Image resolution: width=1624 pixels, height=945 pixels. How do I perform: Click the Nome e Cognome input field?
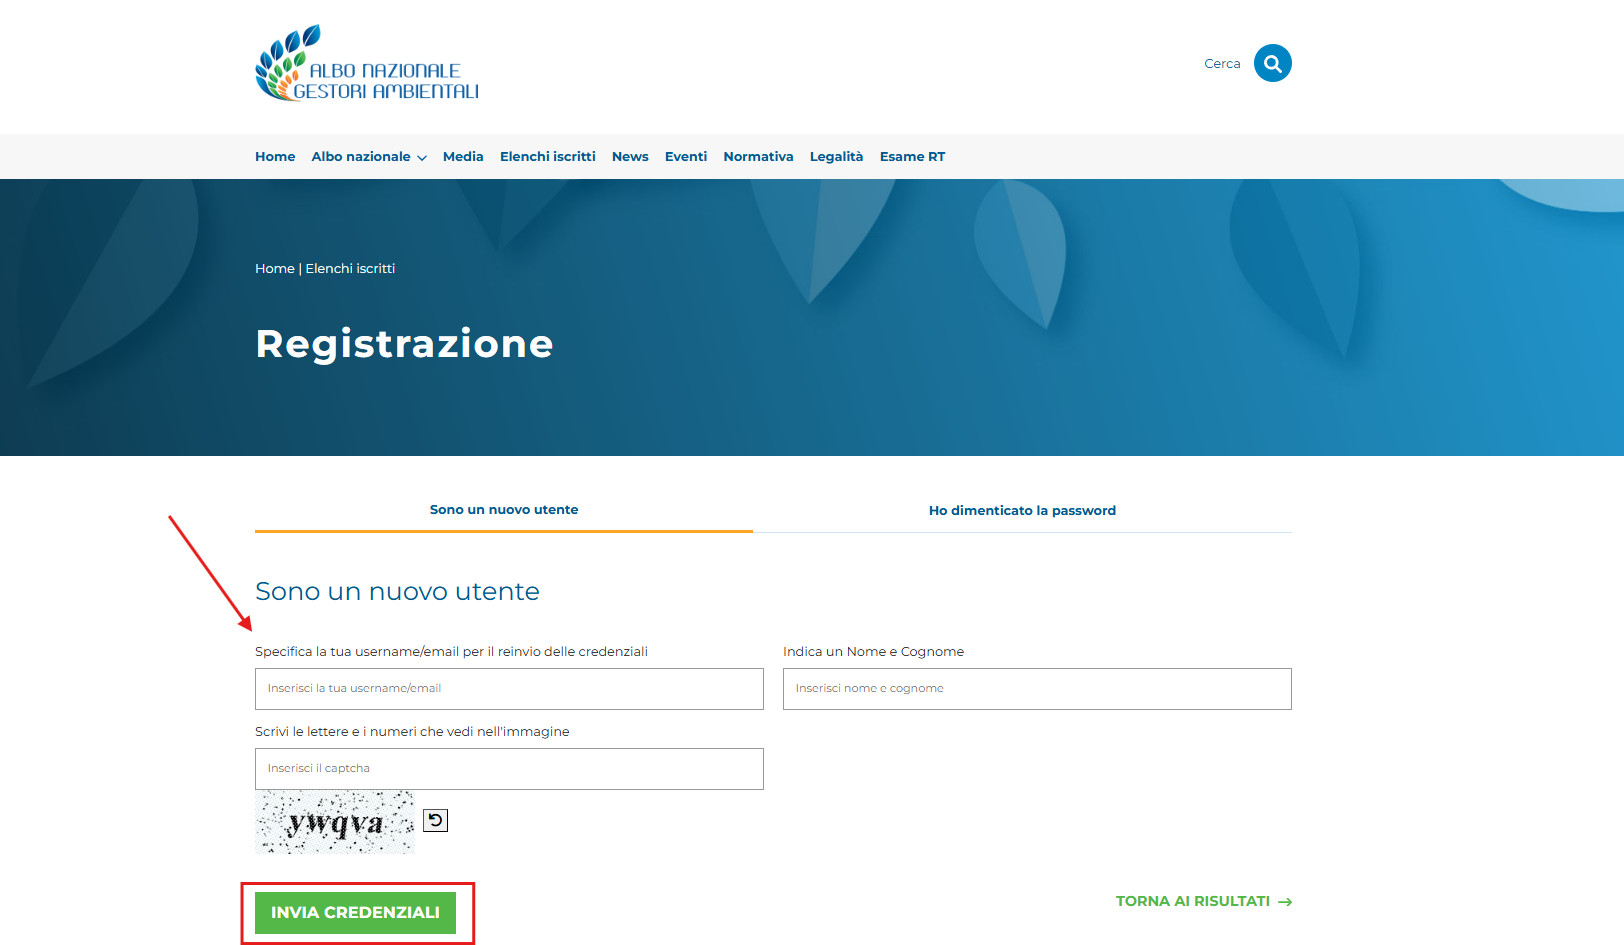[x=1037, y=689]
